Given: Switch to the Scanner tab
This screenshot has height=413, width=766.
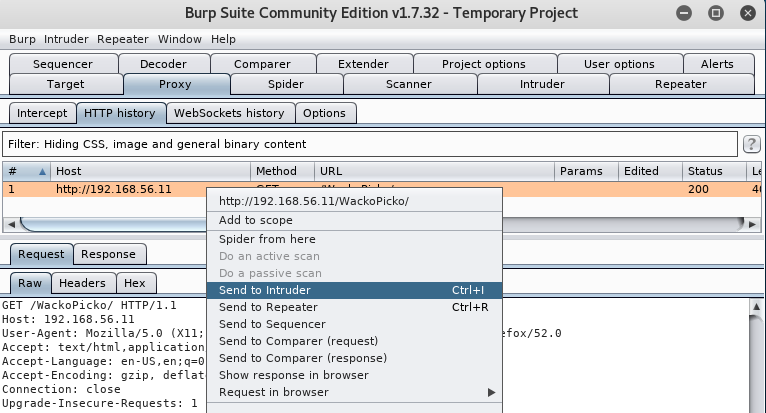Looking at the screenshot, I should [x=409, y=84].
